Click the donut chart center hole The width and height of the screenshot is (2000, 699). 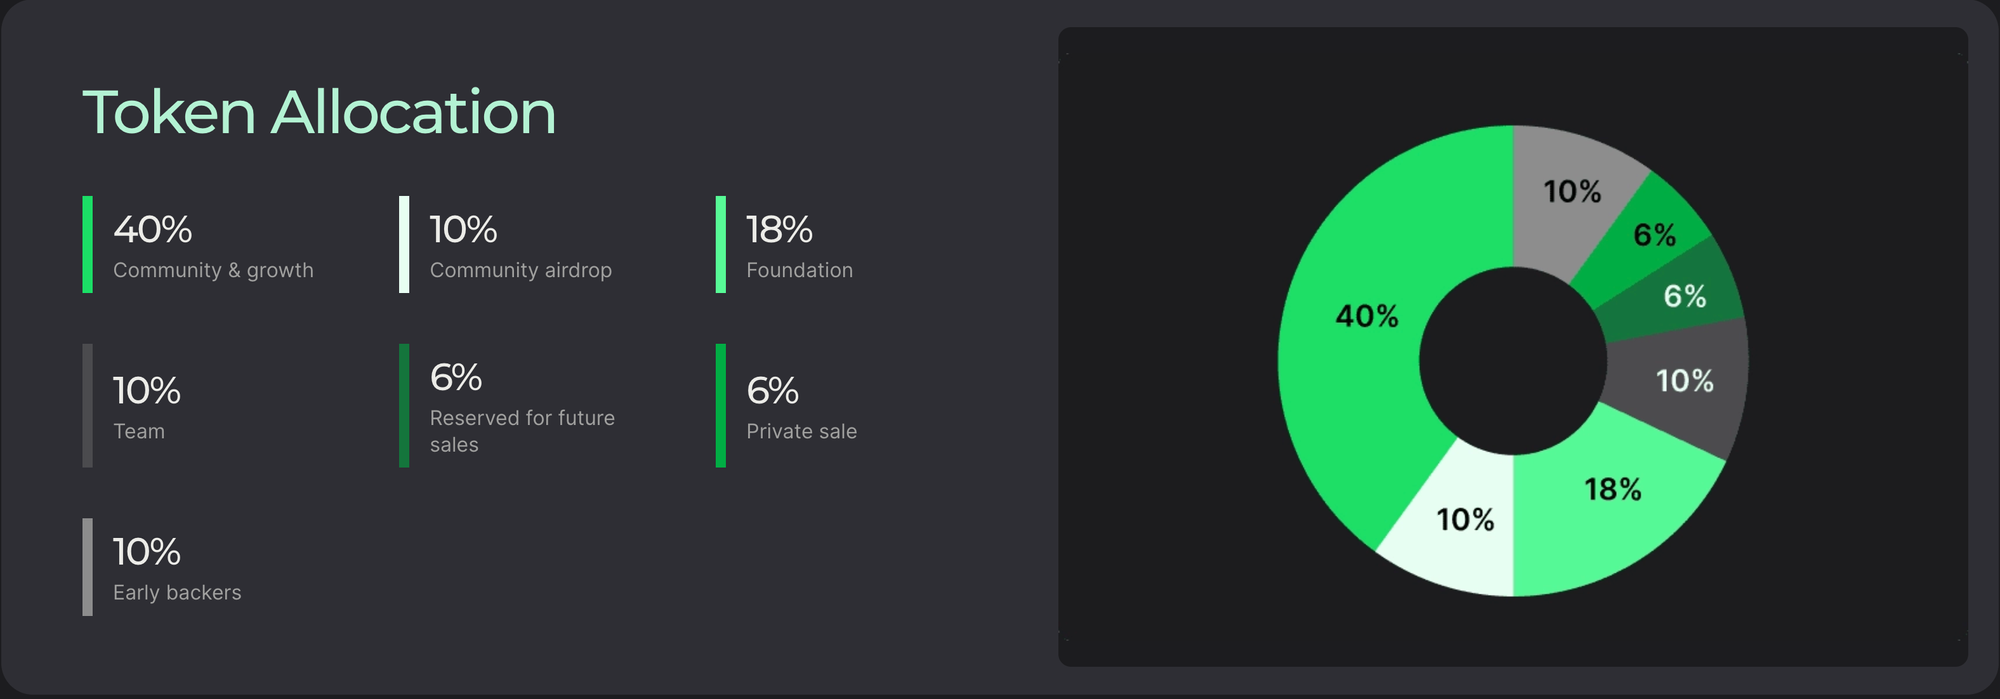point(1513,361)
